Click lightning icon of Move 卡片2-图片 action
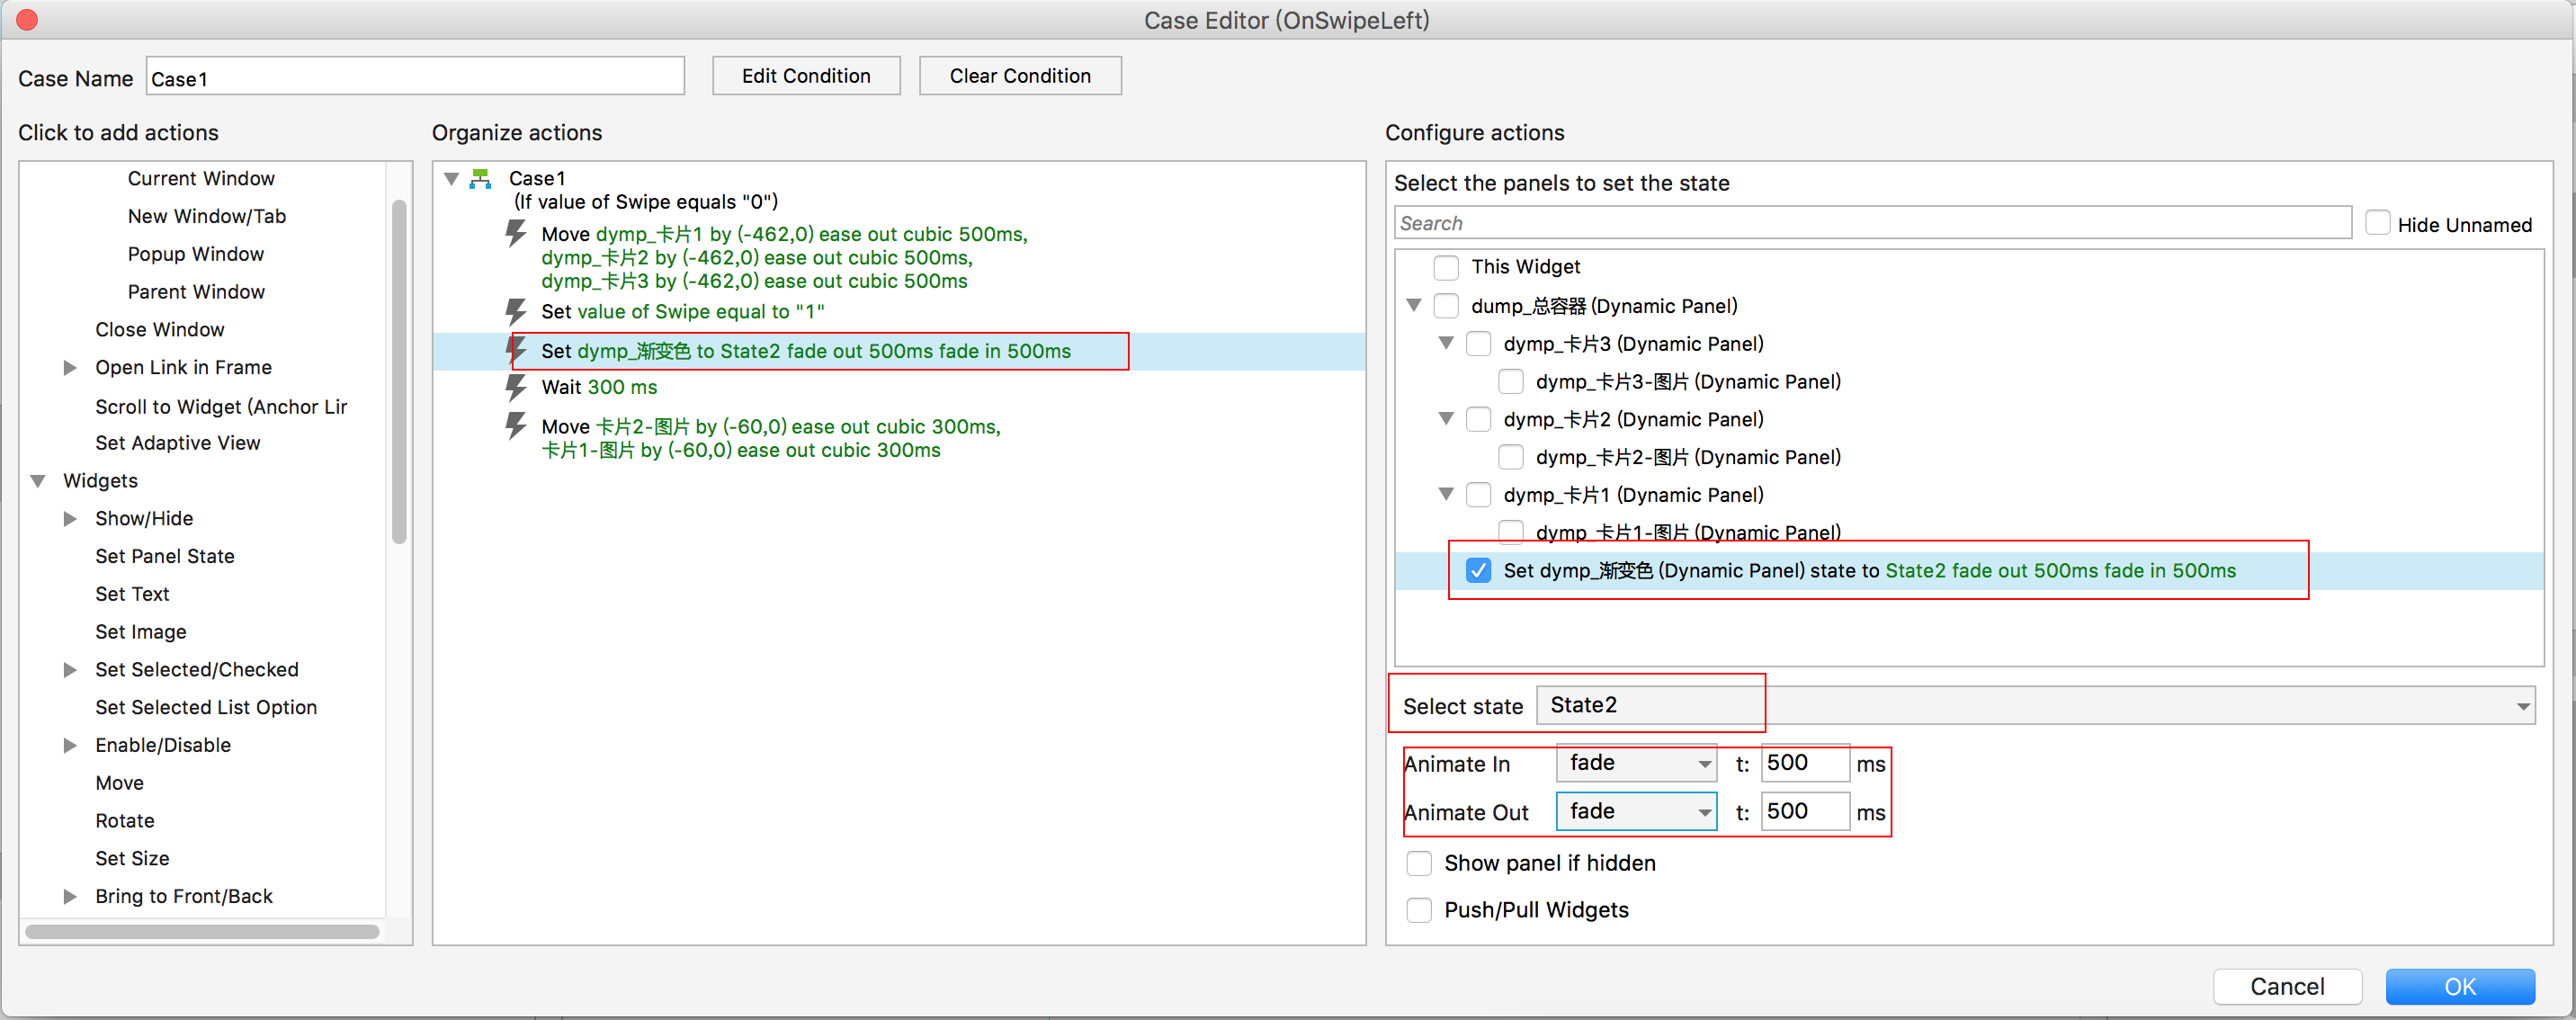Screen dimensions: 2576x1020 [x=515, y=426]
